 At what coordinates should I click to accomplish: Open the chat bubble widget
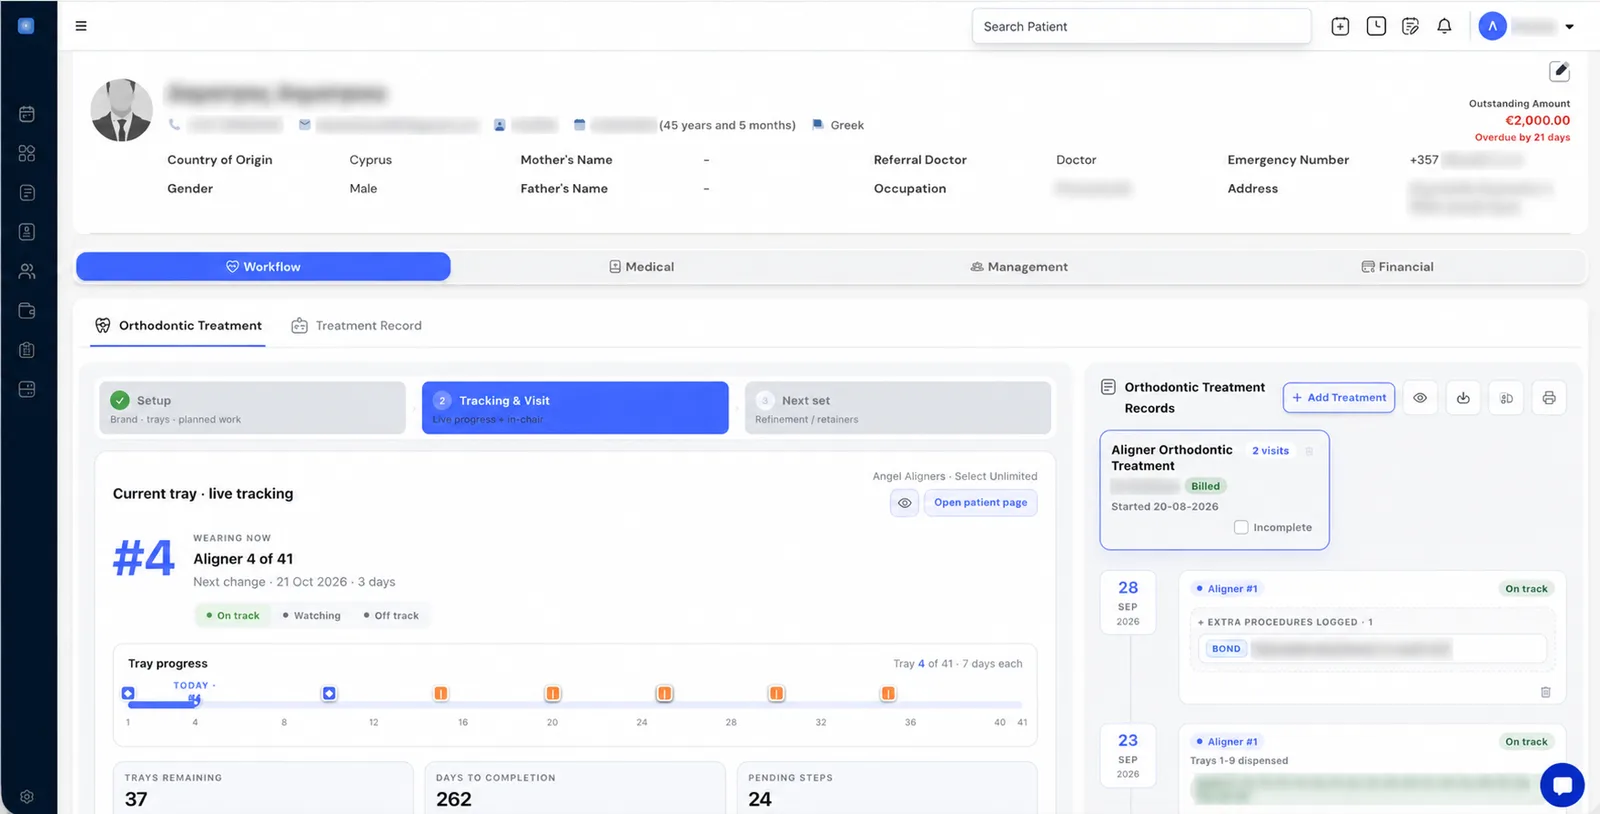tap(1562, 785)
